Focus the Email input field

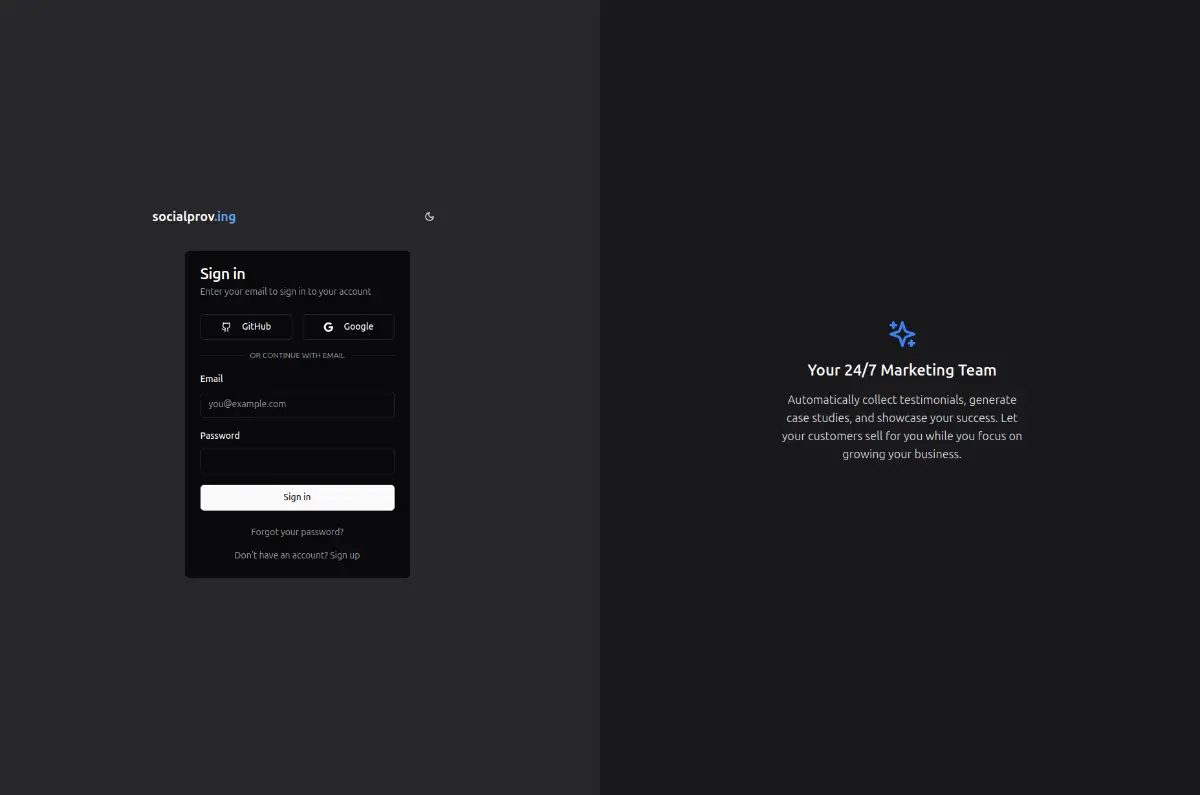coord(297,404)
